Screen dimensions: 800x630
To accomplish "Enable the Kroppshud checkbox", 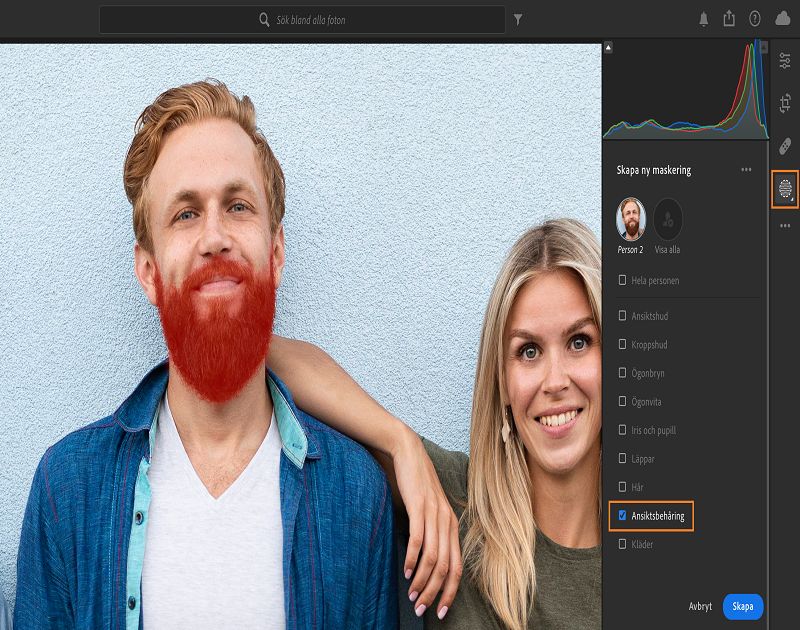I will (x=622, y=344).
